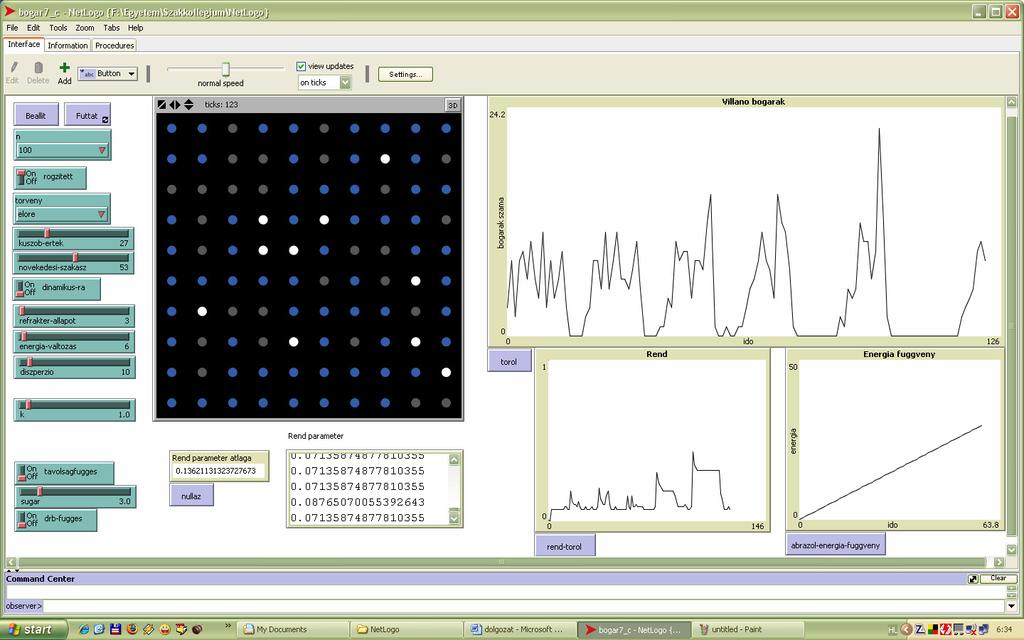Viewport: 1024px width, 640px height.
Task: Click the NetLogo logo in the title bar
Action: click(x=9, y=11)
